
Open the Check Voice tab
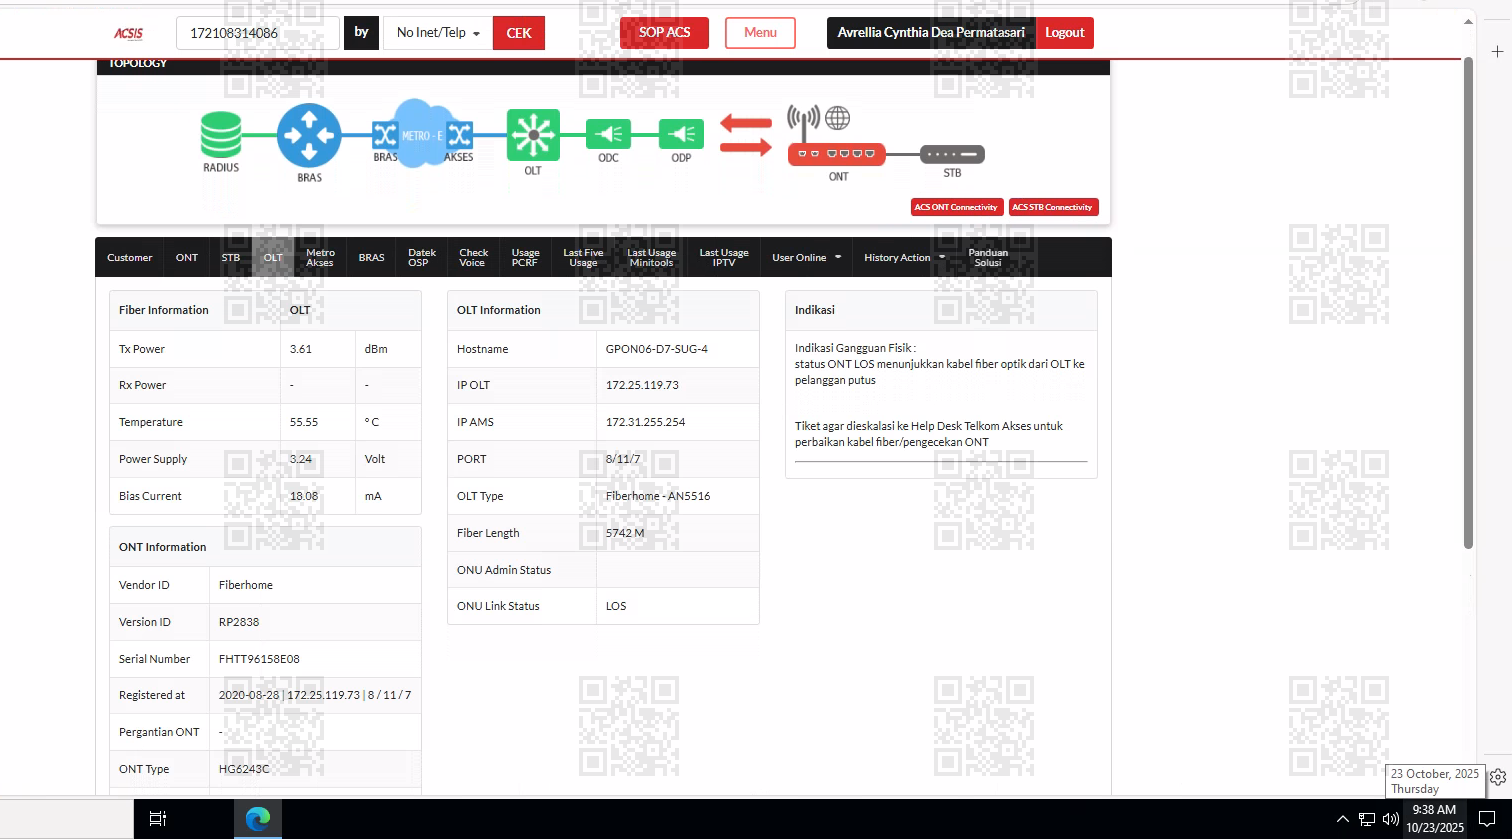click(x=474, y=257)
